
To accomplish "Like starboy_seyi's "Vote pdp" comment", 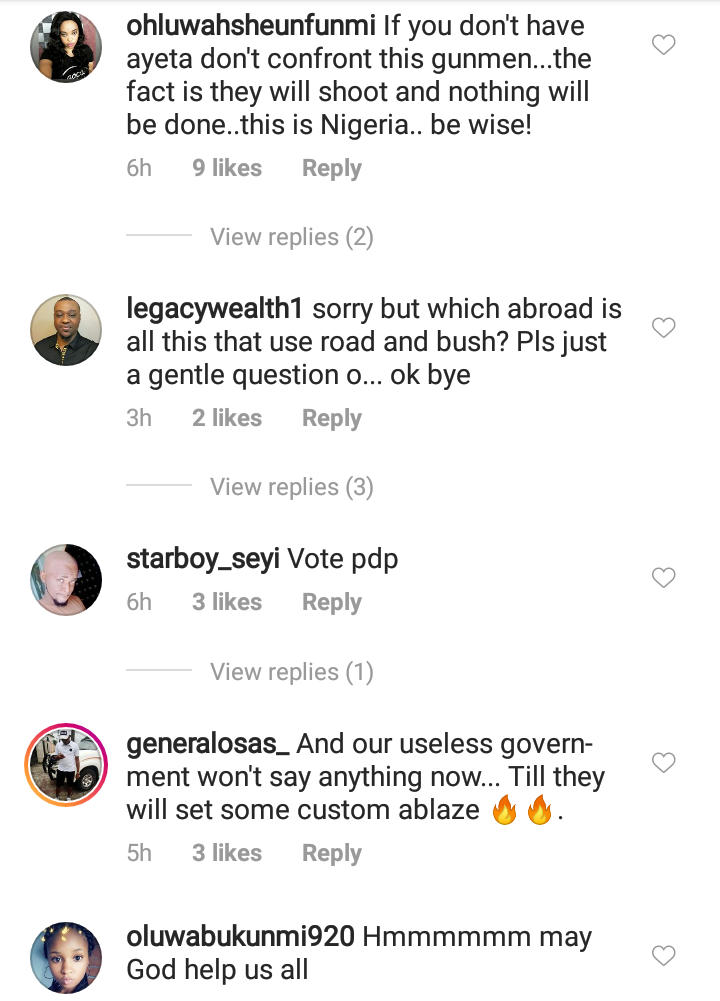I will (x=663, y=578).
